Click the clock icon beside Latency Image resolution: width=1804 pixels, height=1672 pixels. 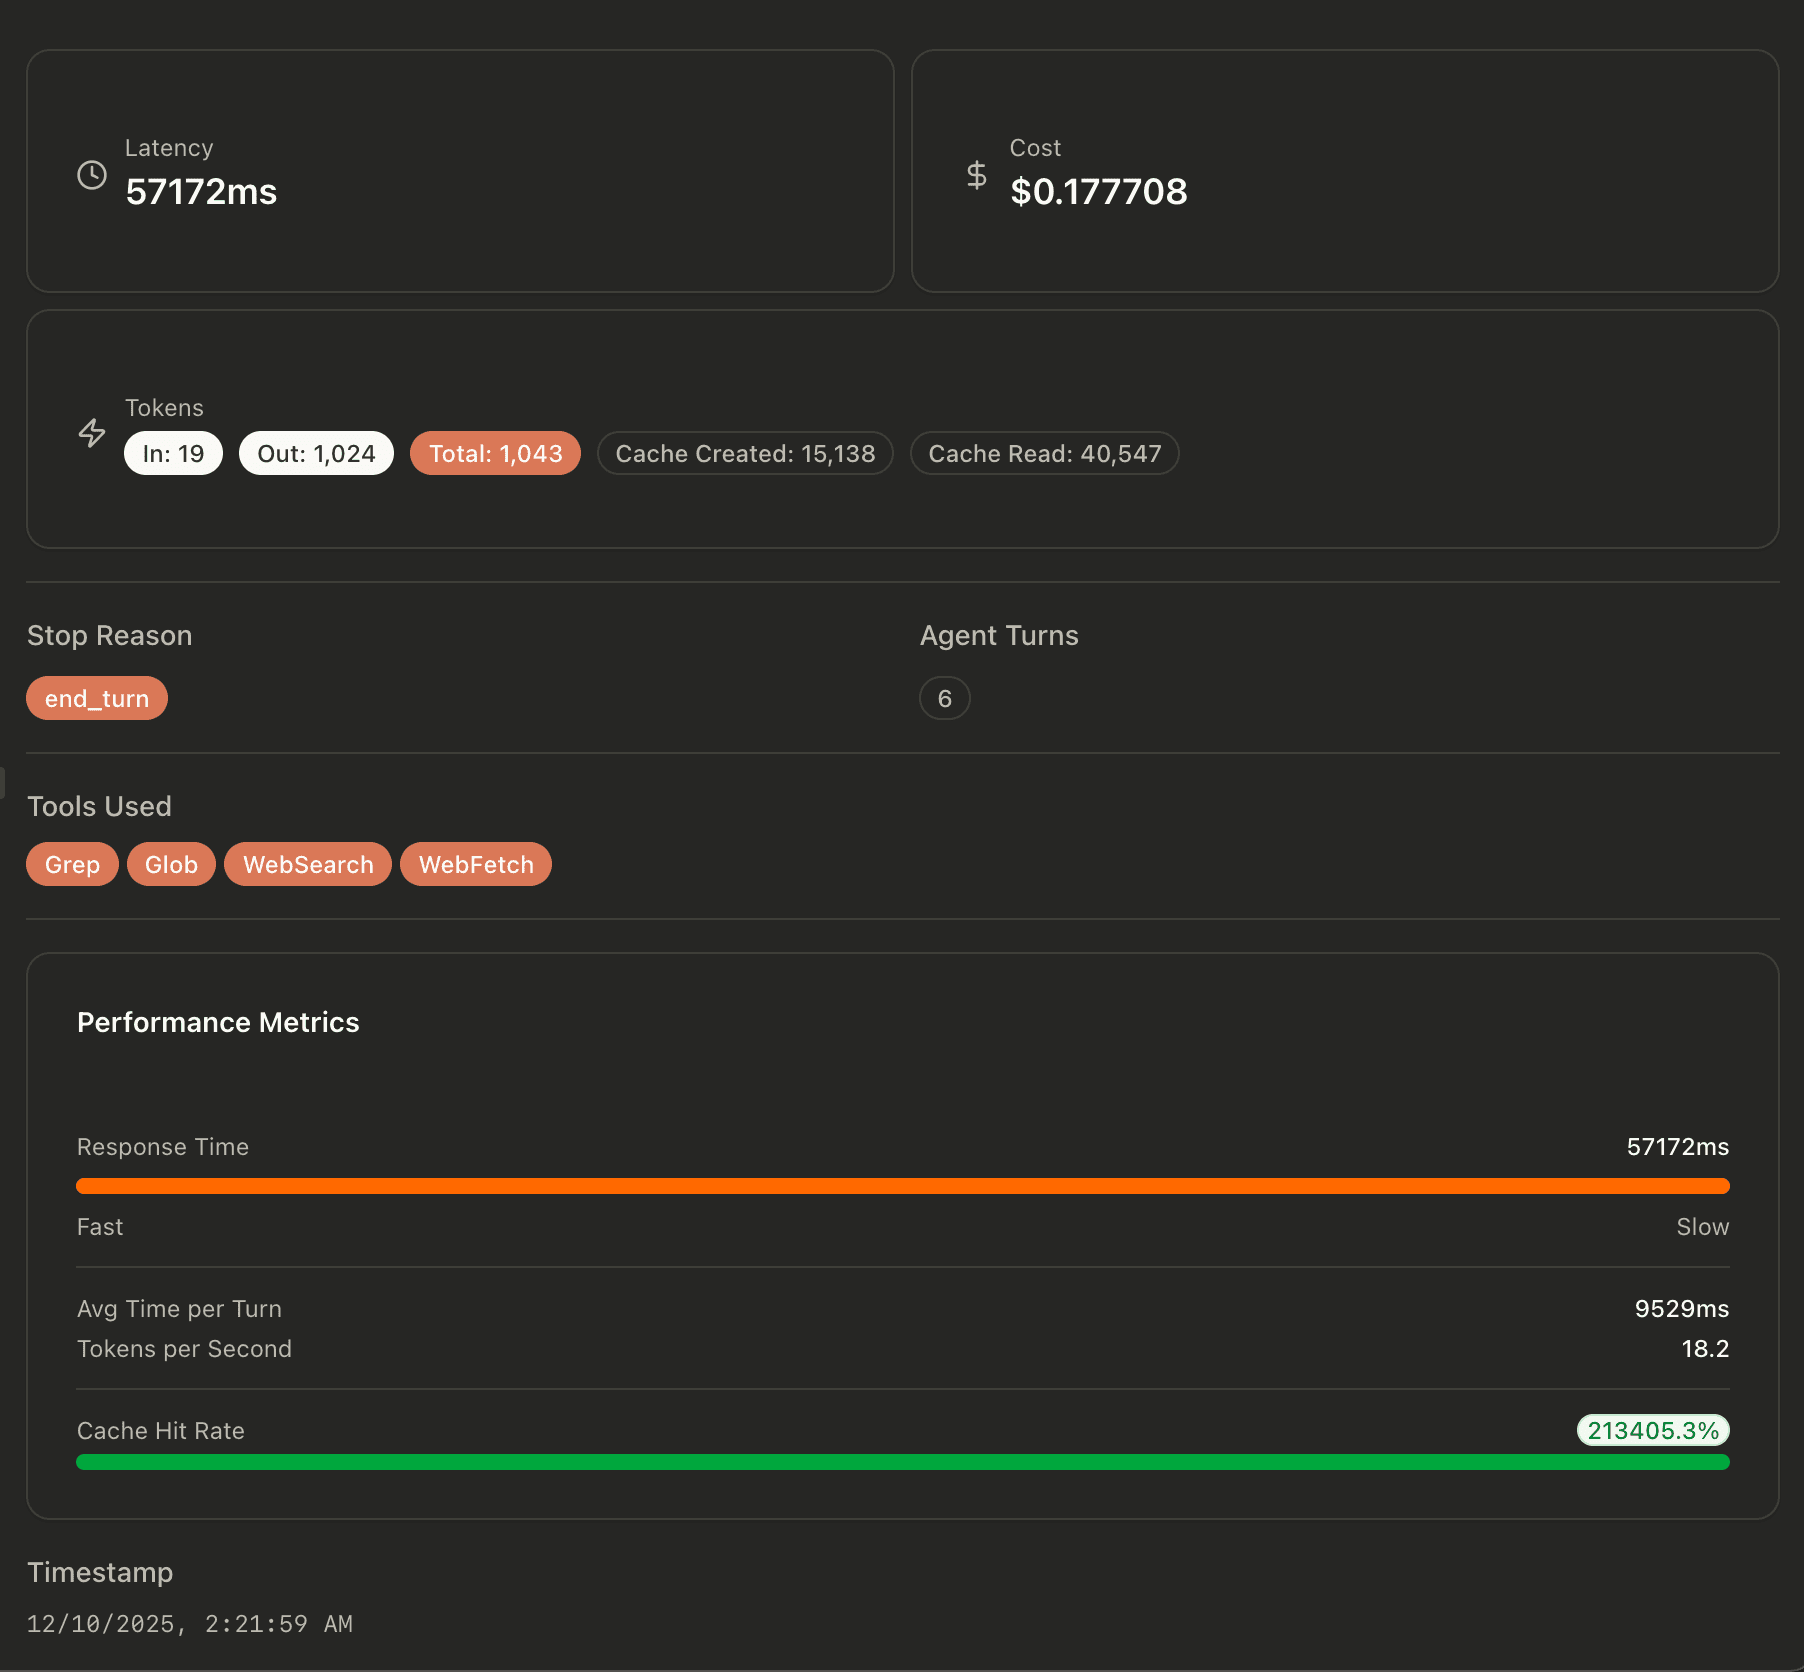[x=92, y=175]
